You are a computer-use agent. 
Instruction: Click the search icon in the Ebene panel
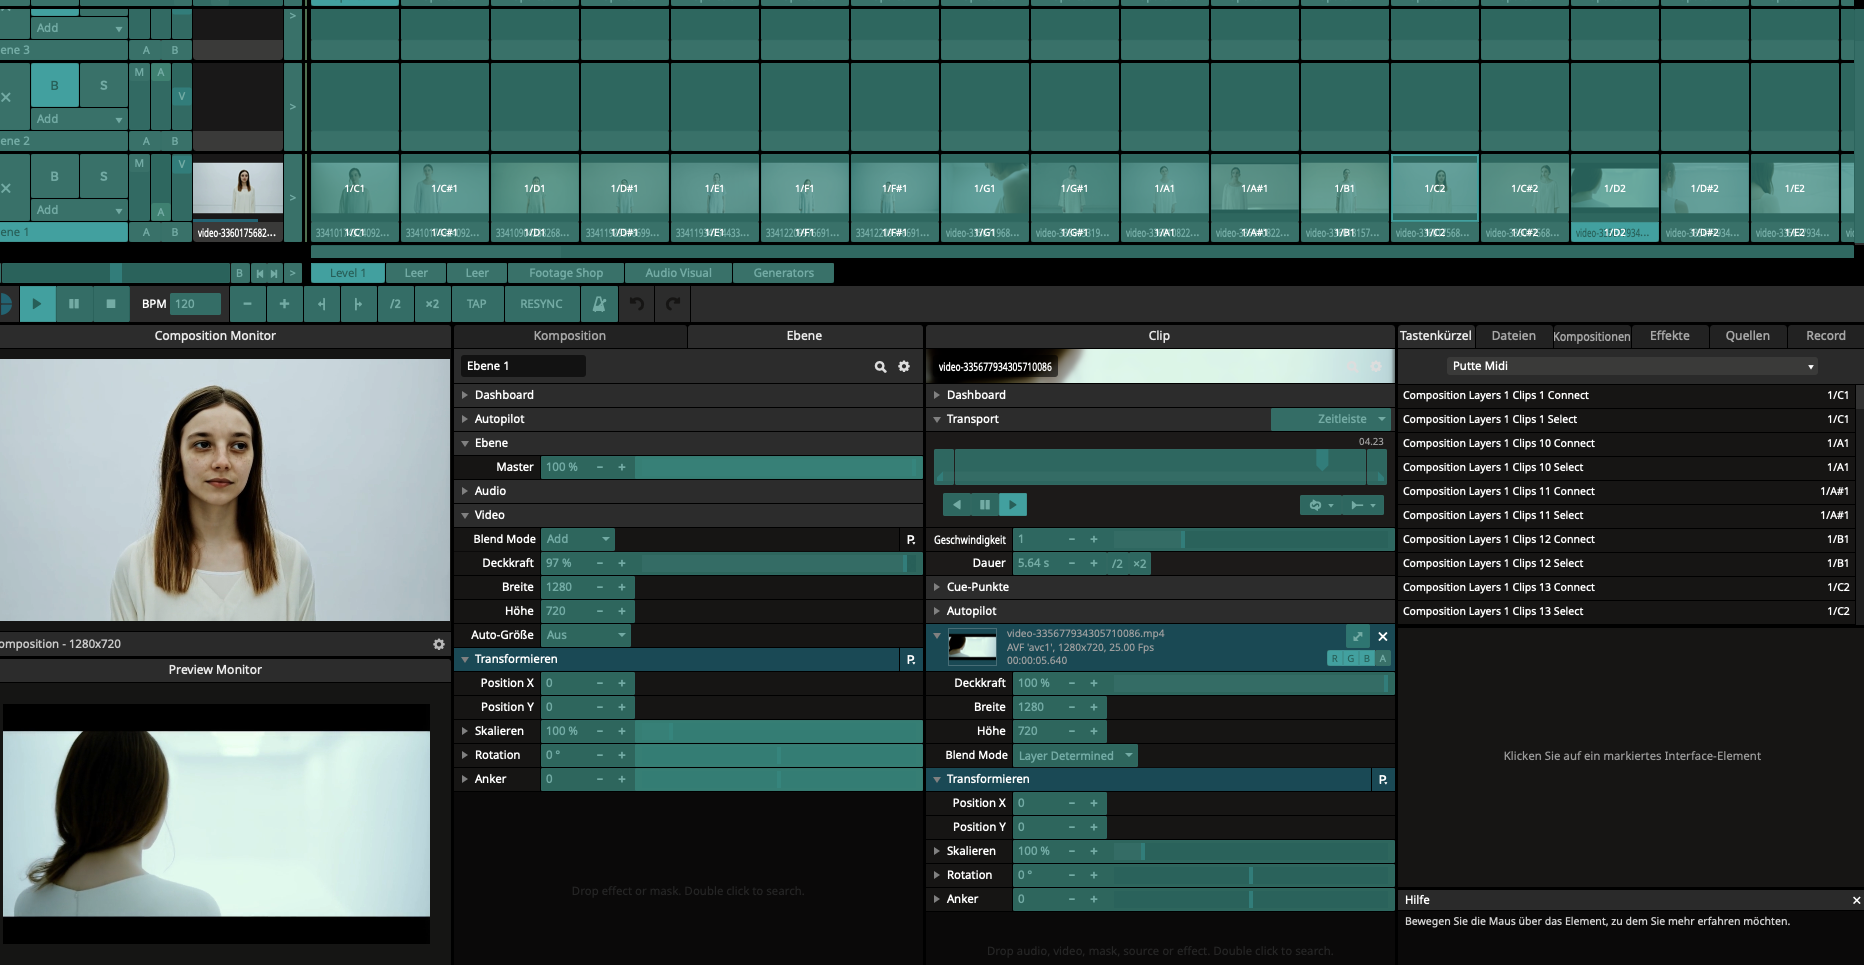880,367
